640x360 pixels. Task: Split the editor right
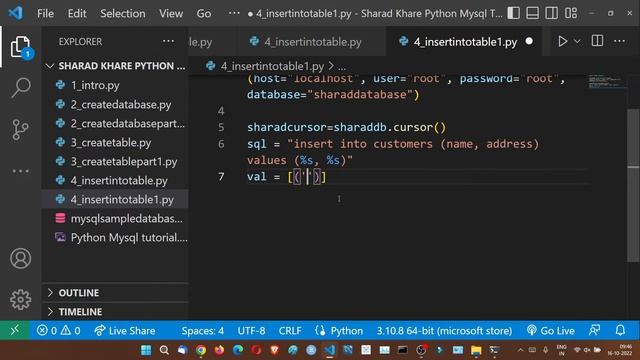[x=597, y=41]
